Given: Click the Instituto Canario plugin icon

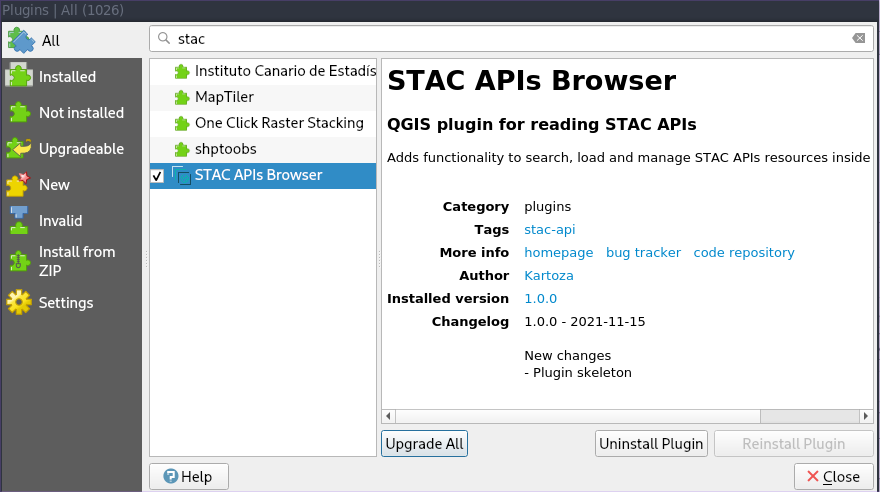Looking at the screenshot, I should tap(181, 71).
